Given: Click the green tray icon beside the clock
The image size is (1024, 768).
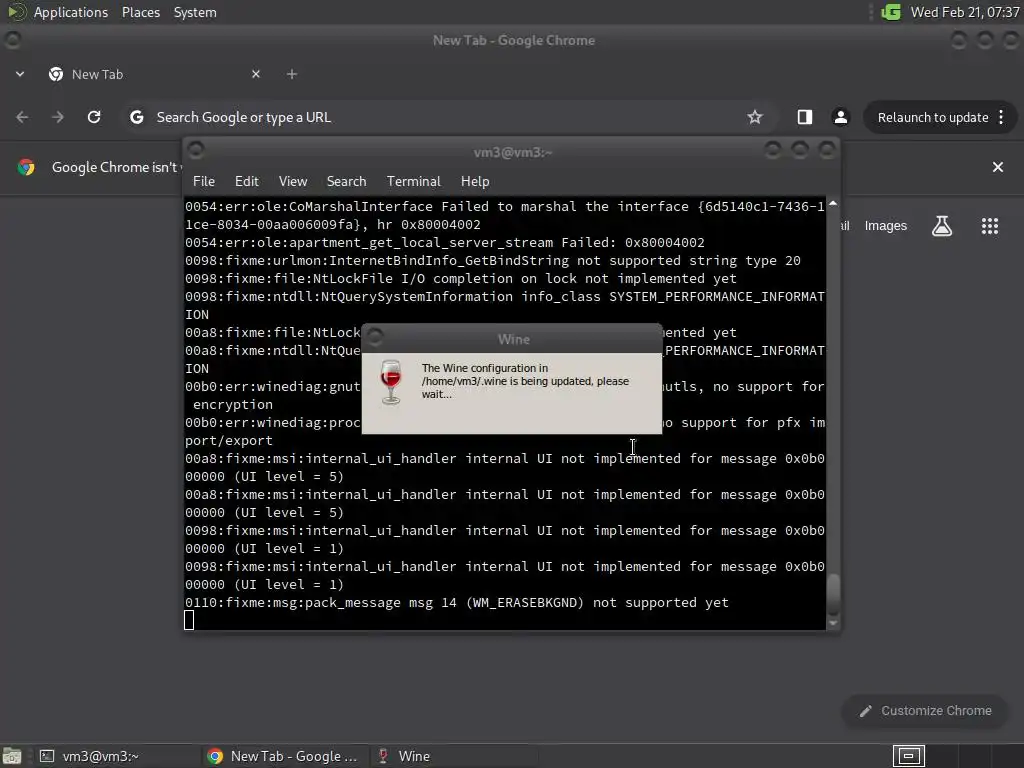Looking at the screenshot, I should (x=891, y=12).
